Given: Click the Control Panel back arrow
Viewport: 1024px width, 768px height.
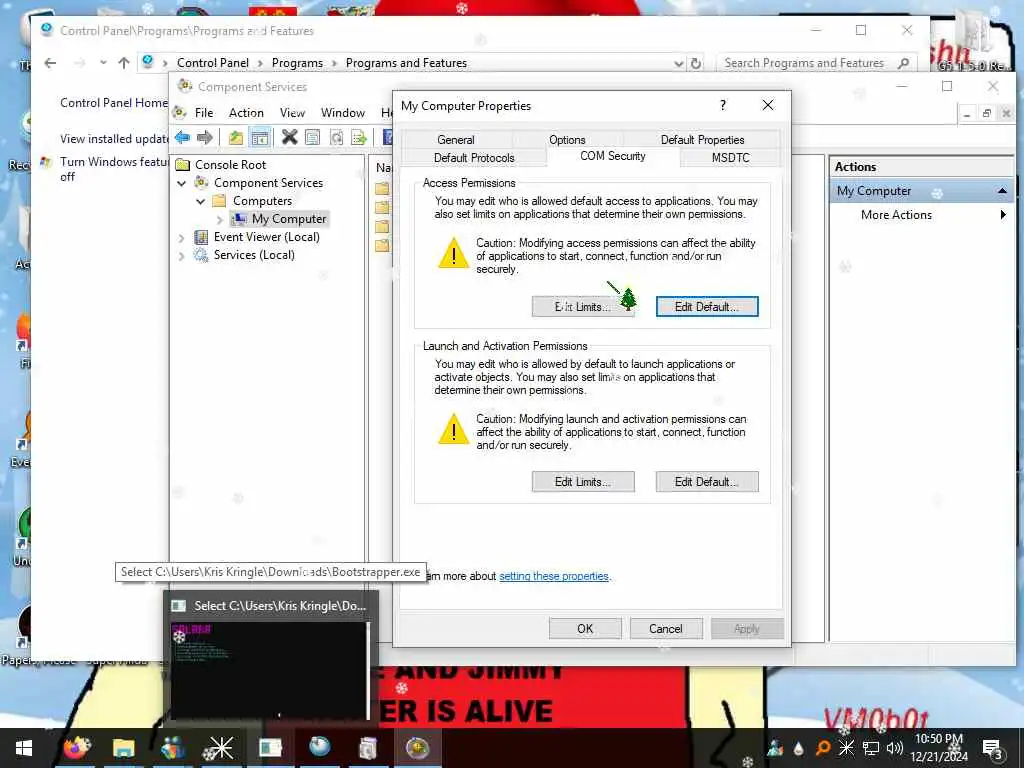Looking at the screenshot, I should (x=50, y=63).
